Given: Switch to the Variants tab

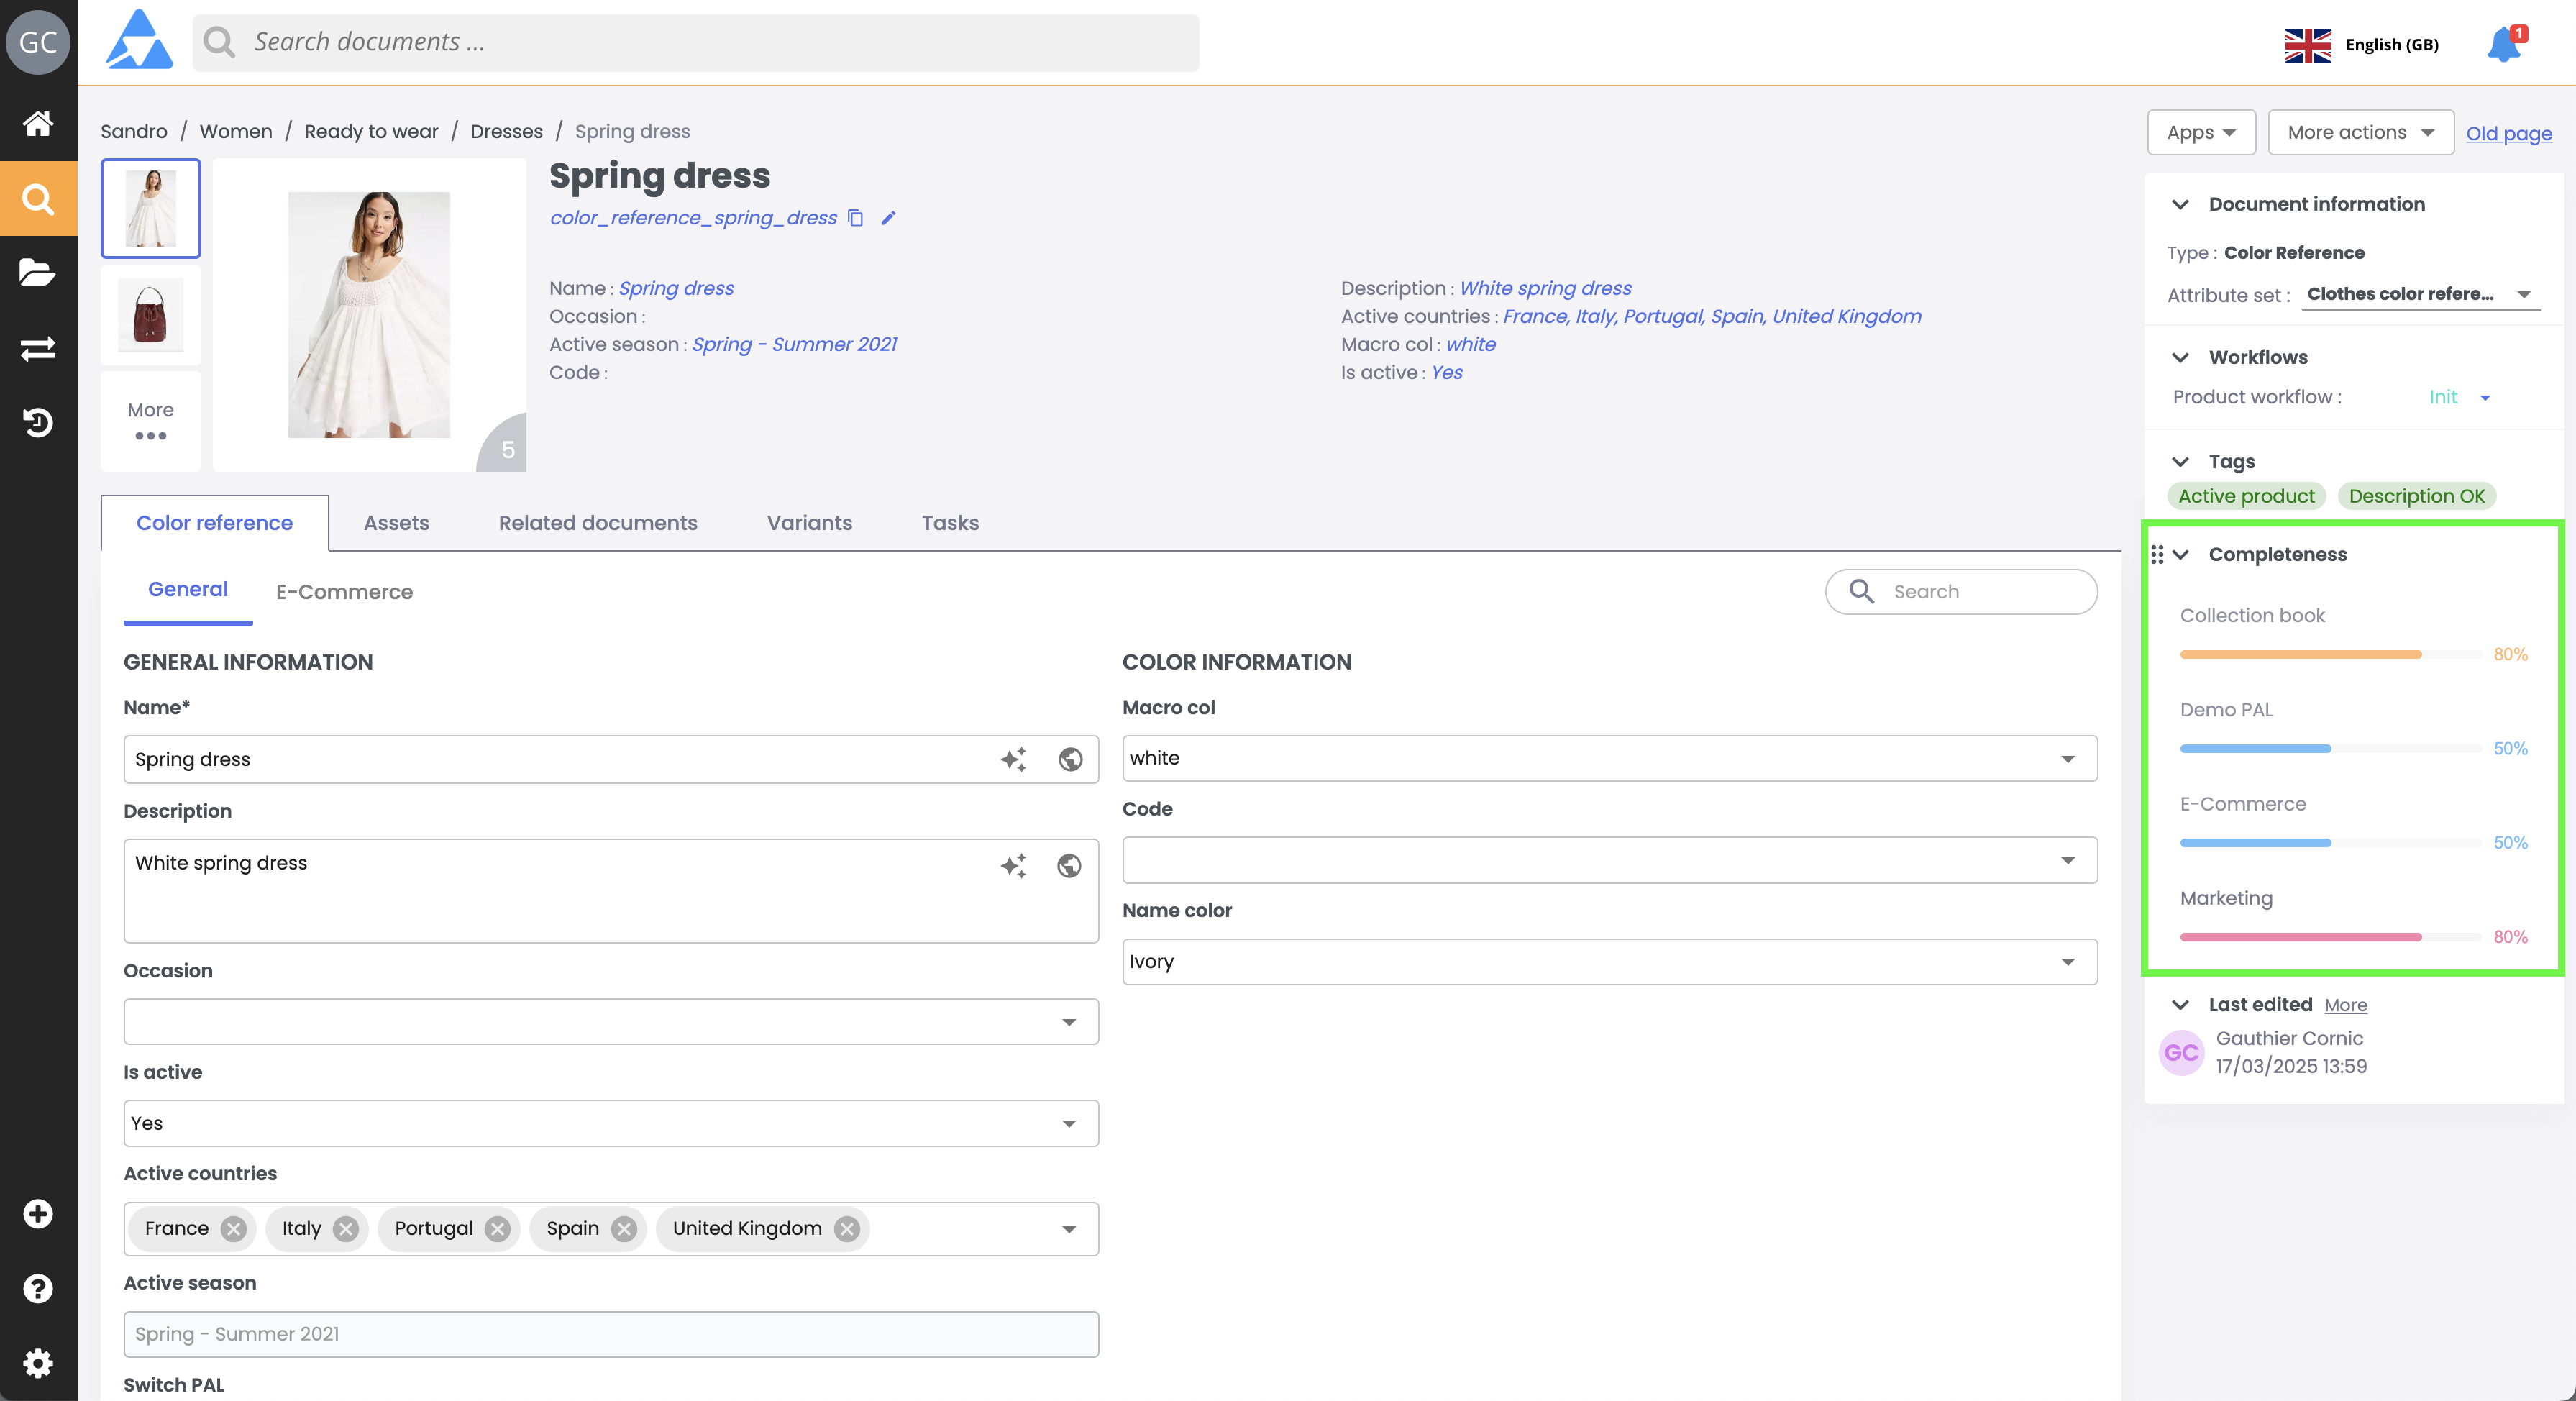Looking at the screenshot, I should tap(809, 523).
